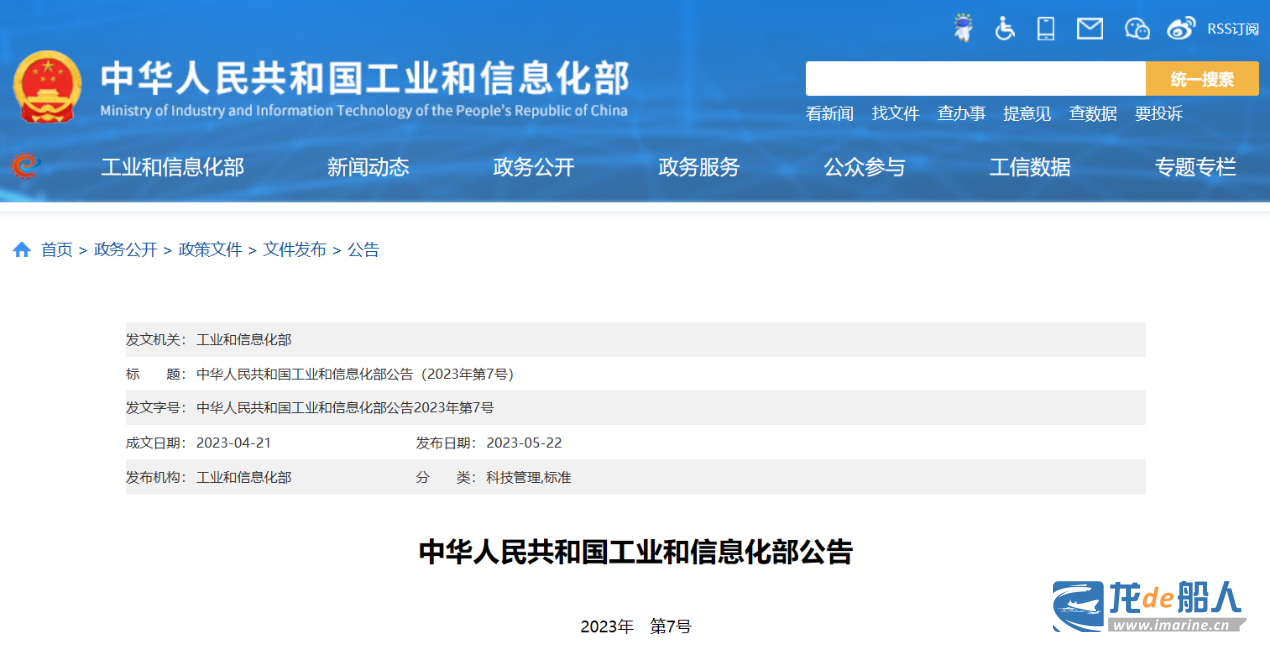
Task: Click the WeChat icon in header
Action: coord(1137,28)
